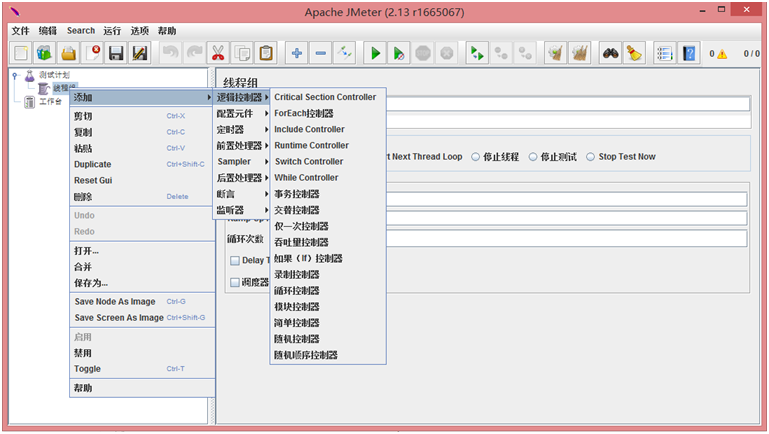Viewport: 769px width, 434px height.
Task: Click the Remove (minus) toolbar icon
Action: (x=321, y=53)
